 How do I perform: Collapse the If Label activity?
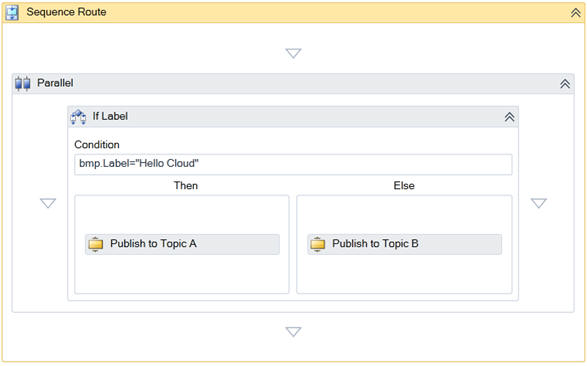point(509,117)
